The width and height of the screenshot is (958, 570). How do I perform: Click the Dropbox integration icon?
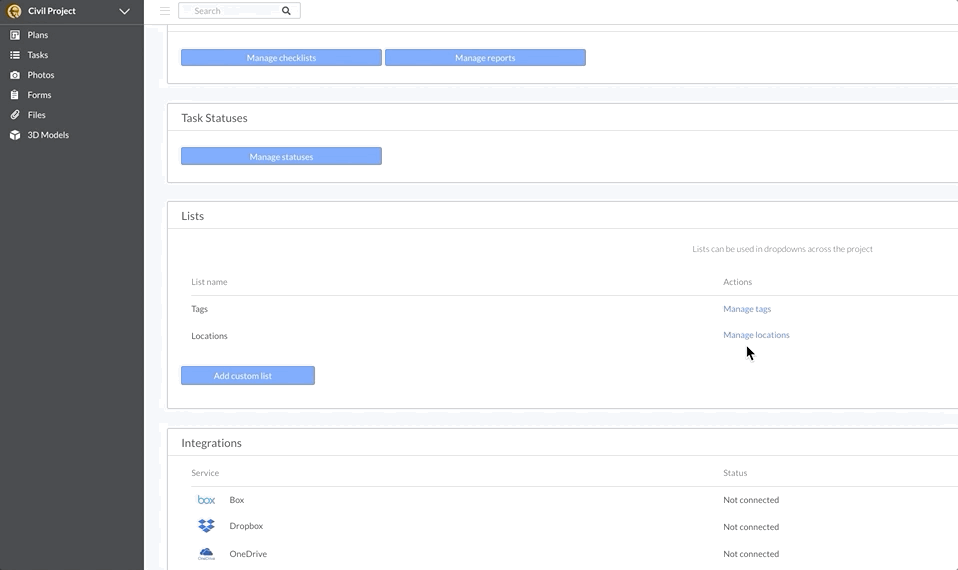coord(207,525)
